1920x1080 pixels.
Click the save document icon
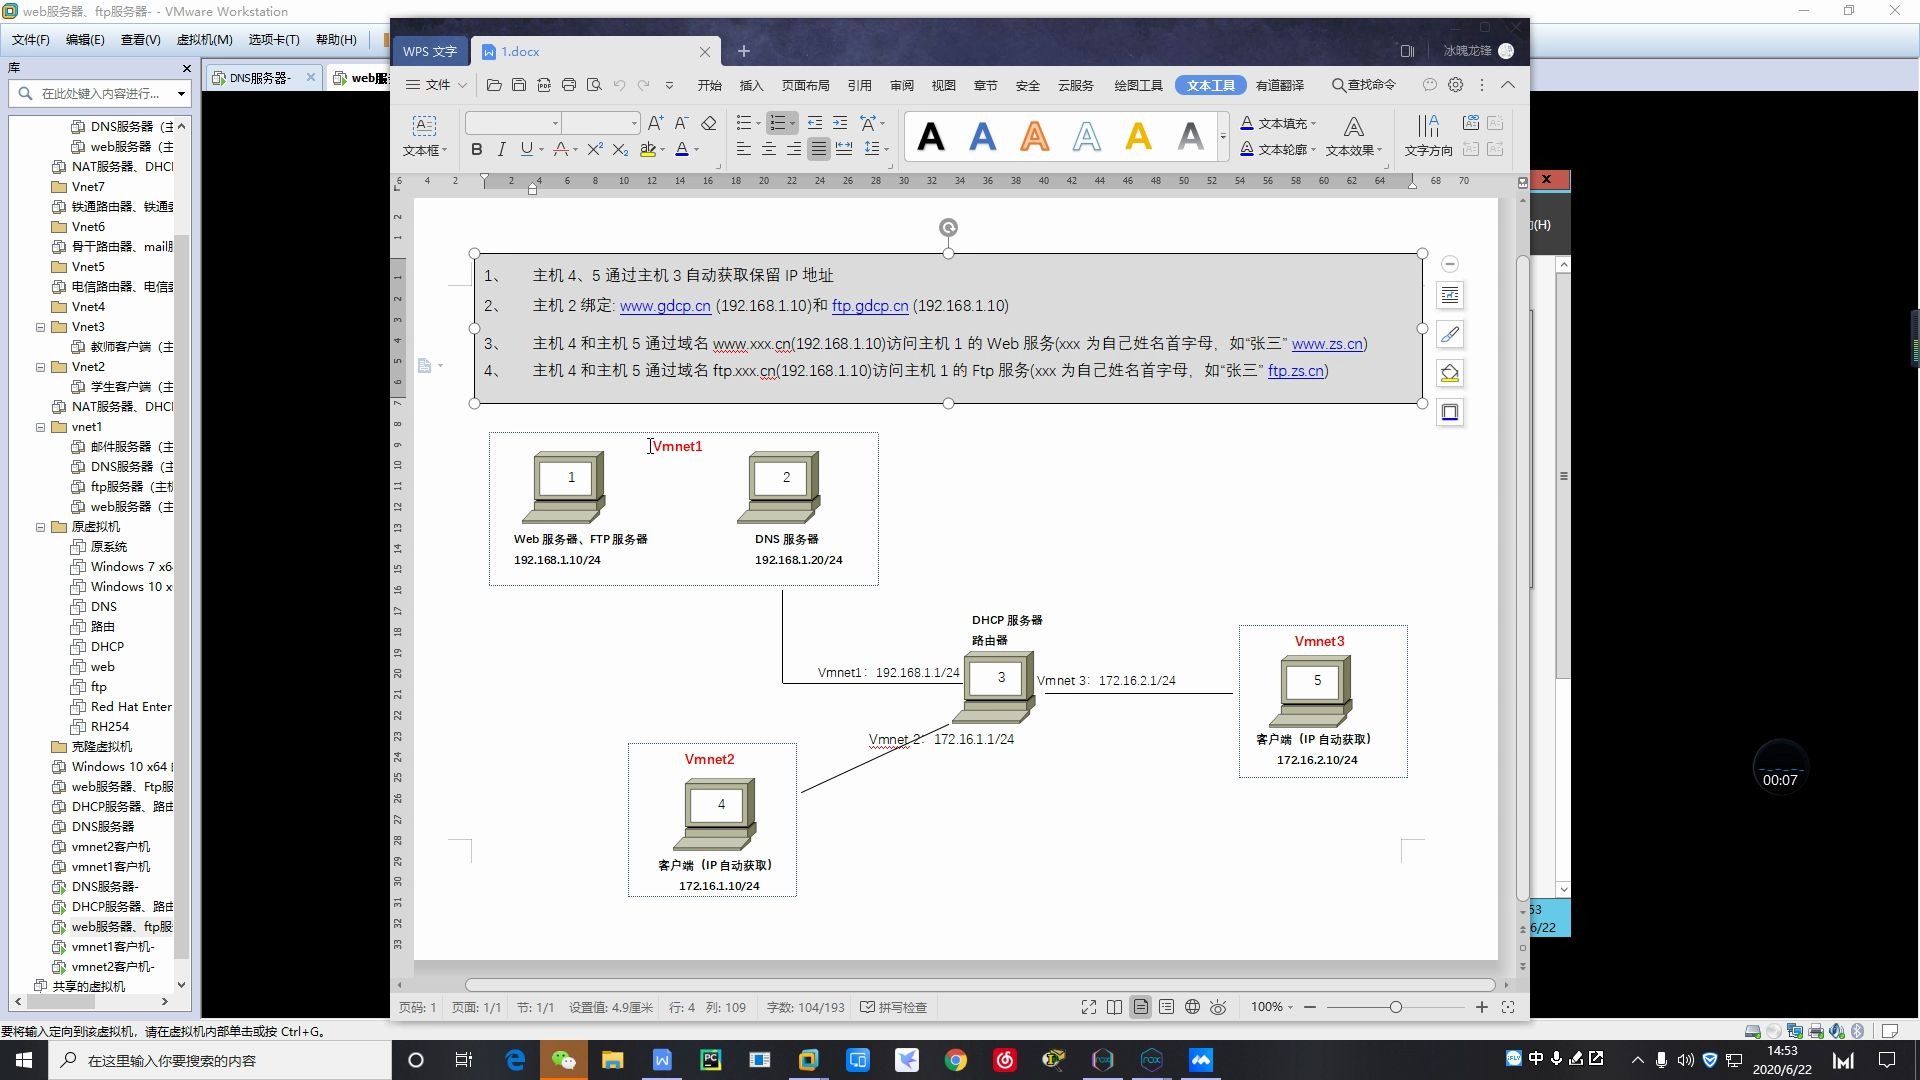click(x=519, y=85)
